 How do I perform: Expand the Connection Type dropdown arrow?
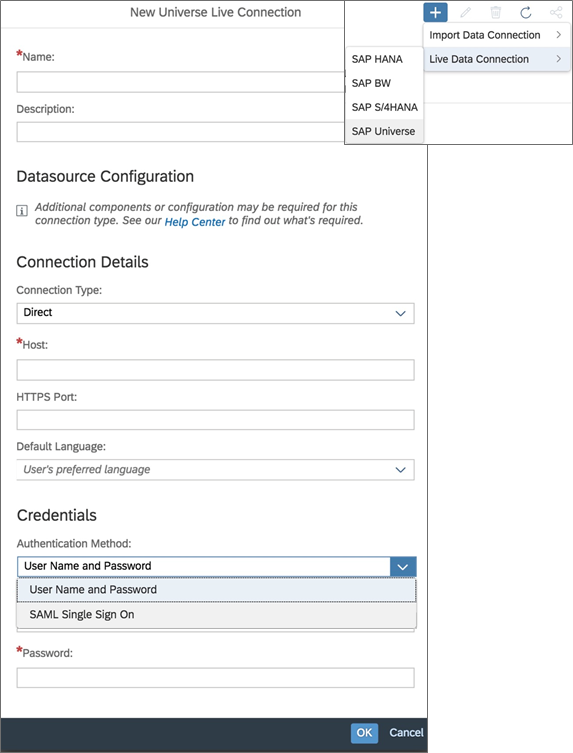coord(401,313)
